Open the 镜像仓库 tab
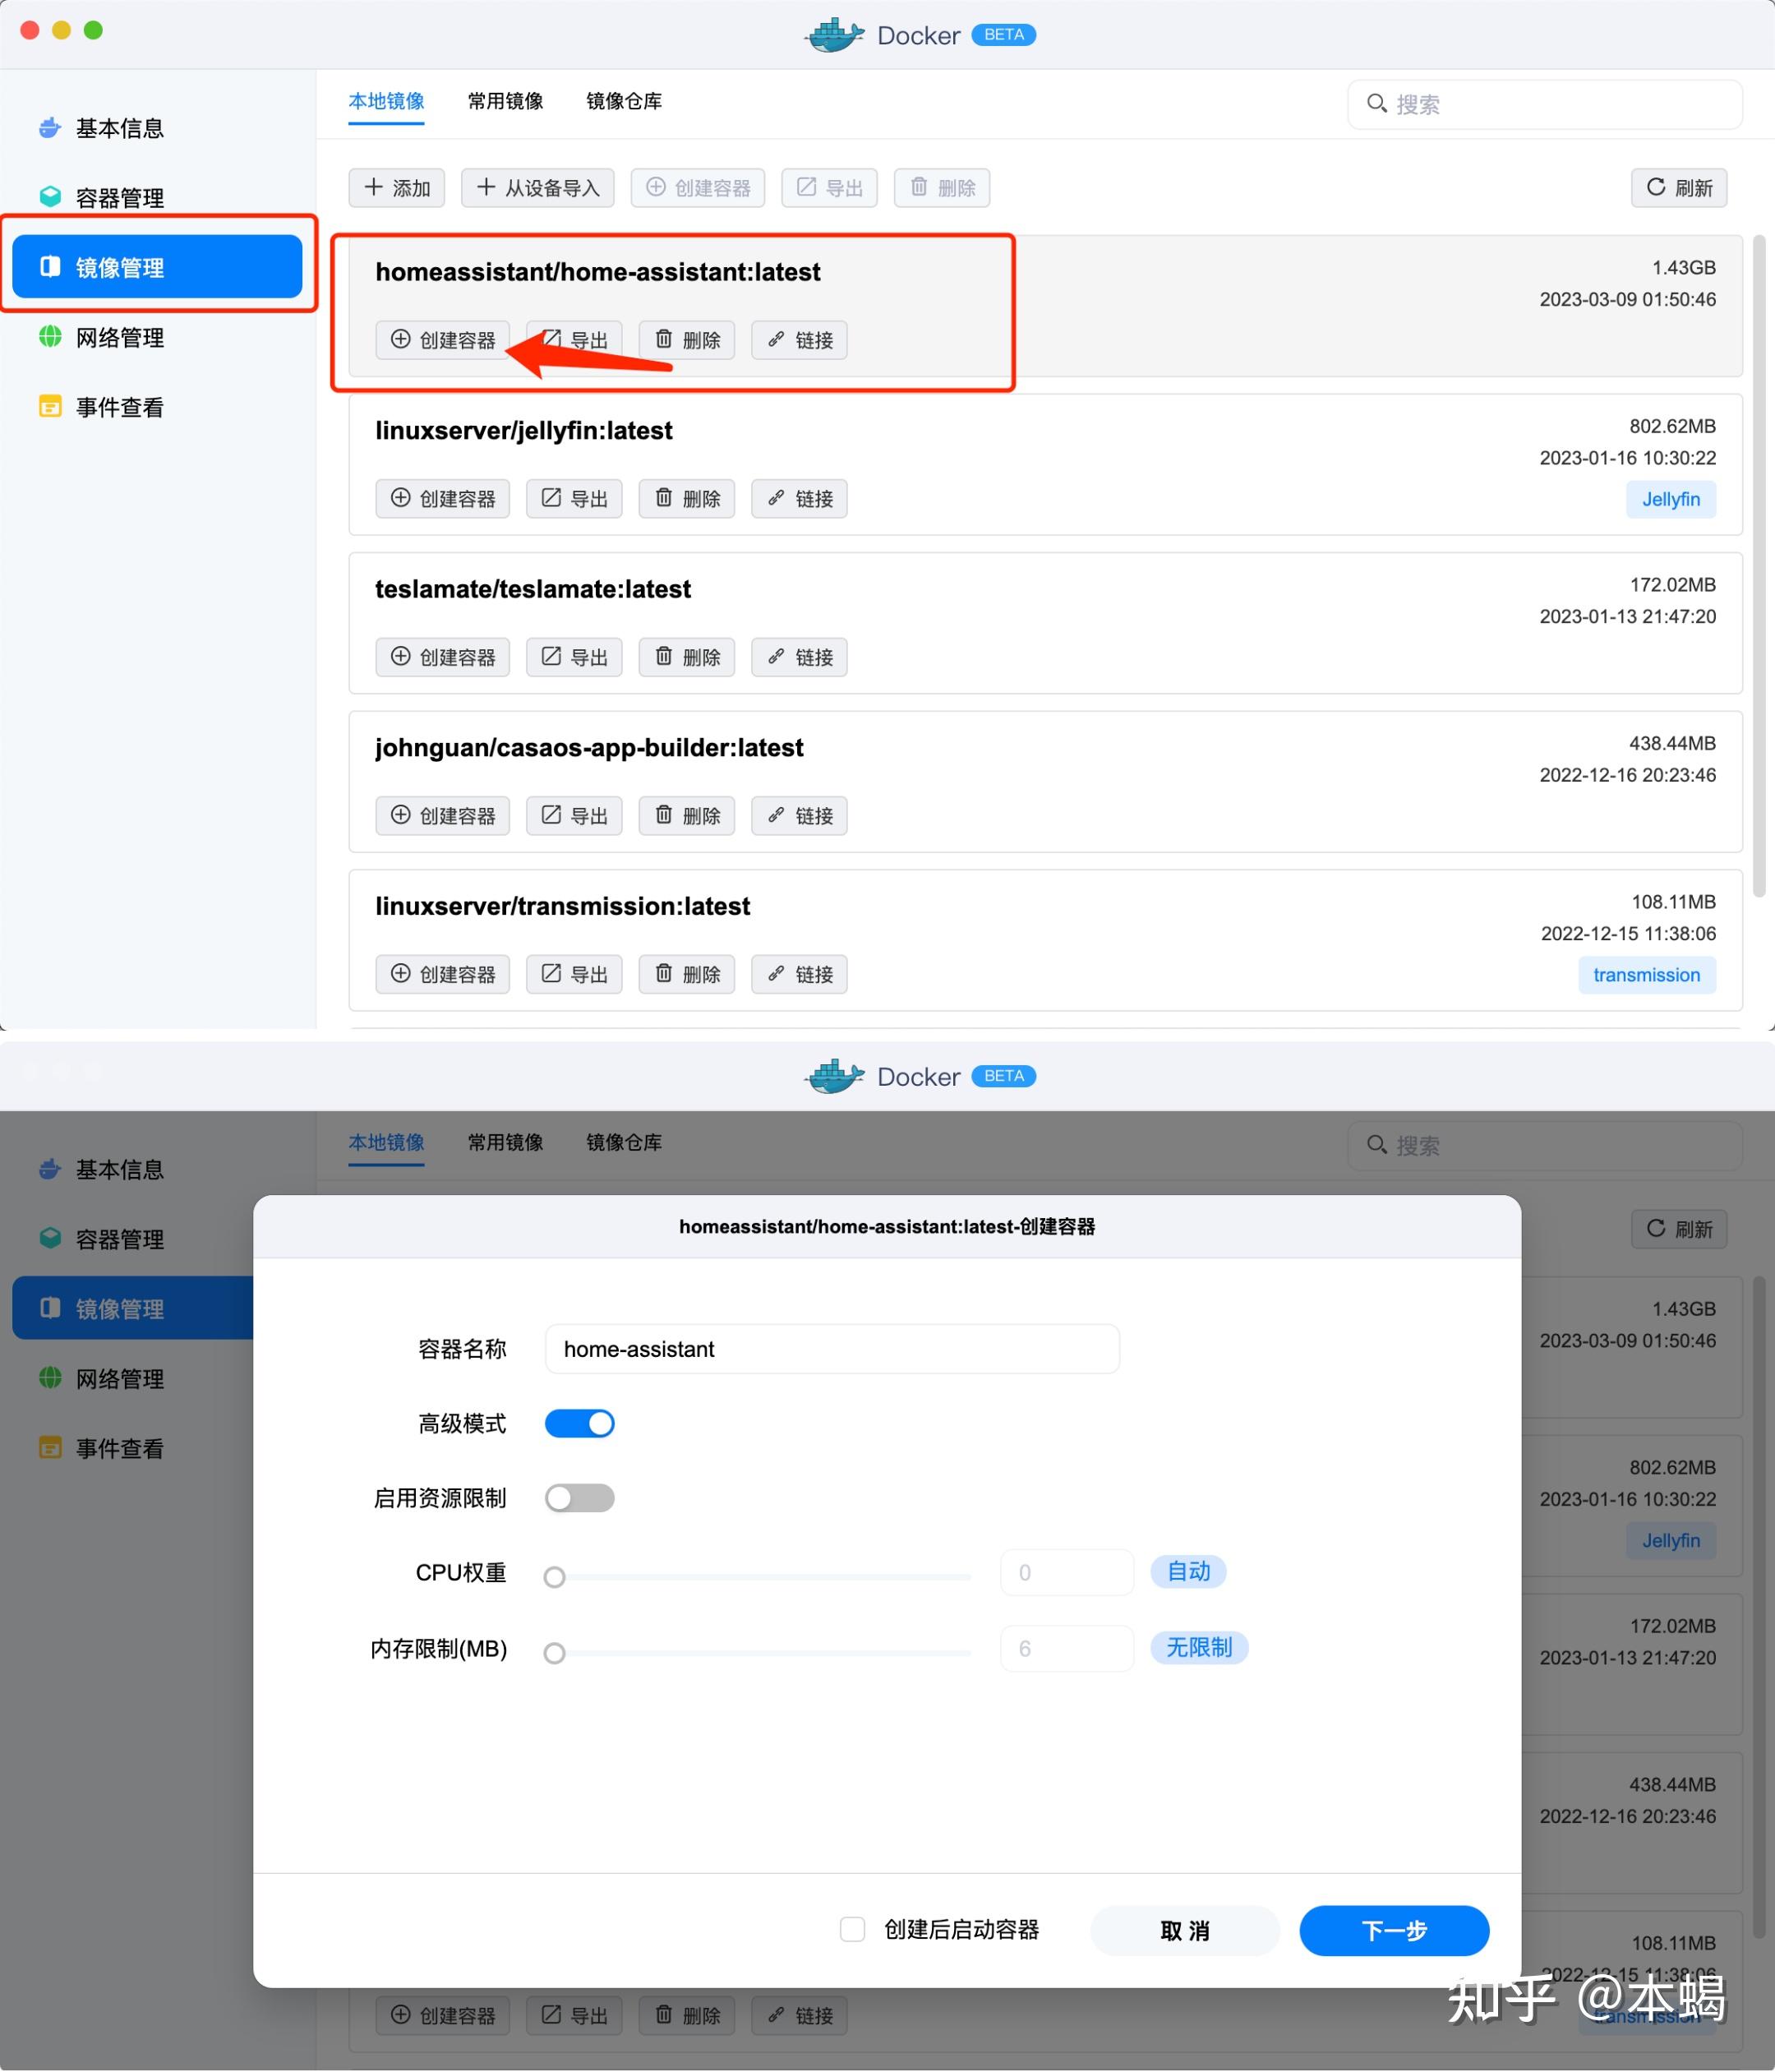The width and height of the screenshot is (1775, 2072). pos(623,101)
